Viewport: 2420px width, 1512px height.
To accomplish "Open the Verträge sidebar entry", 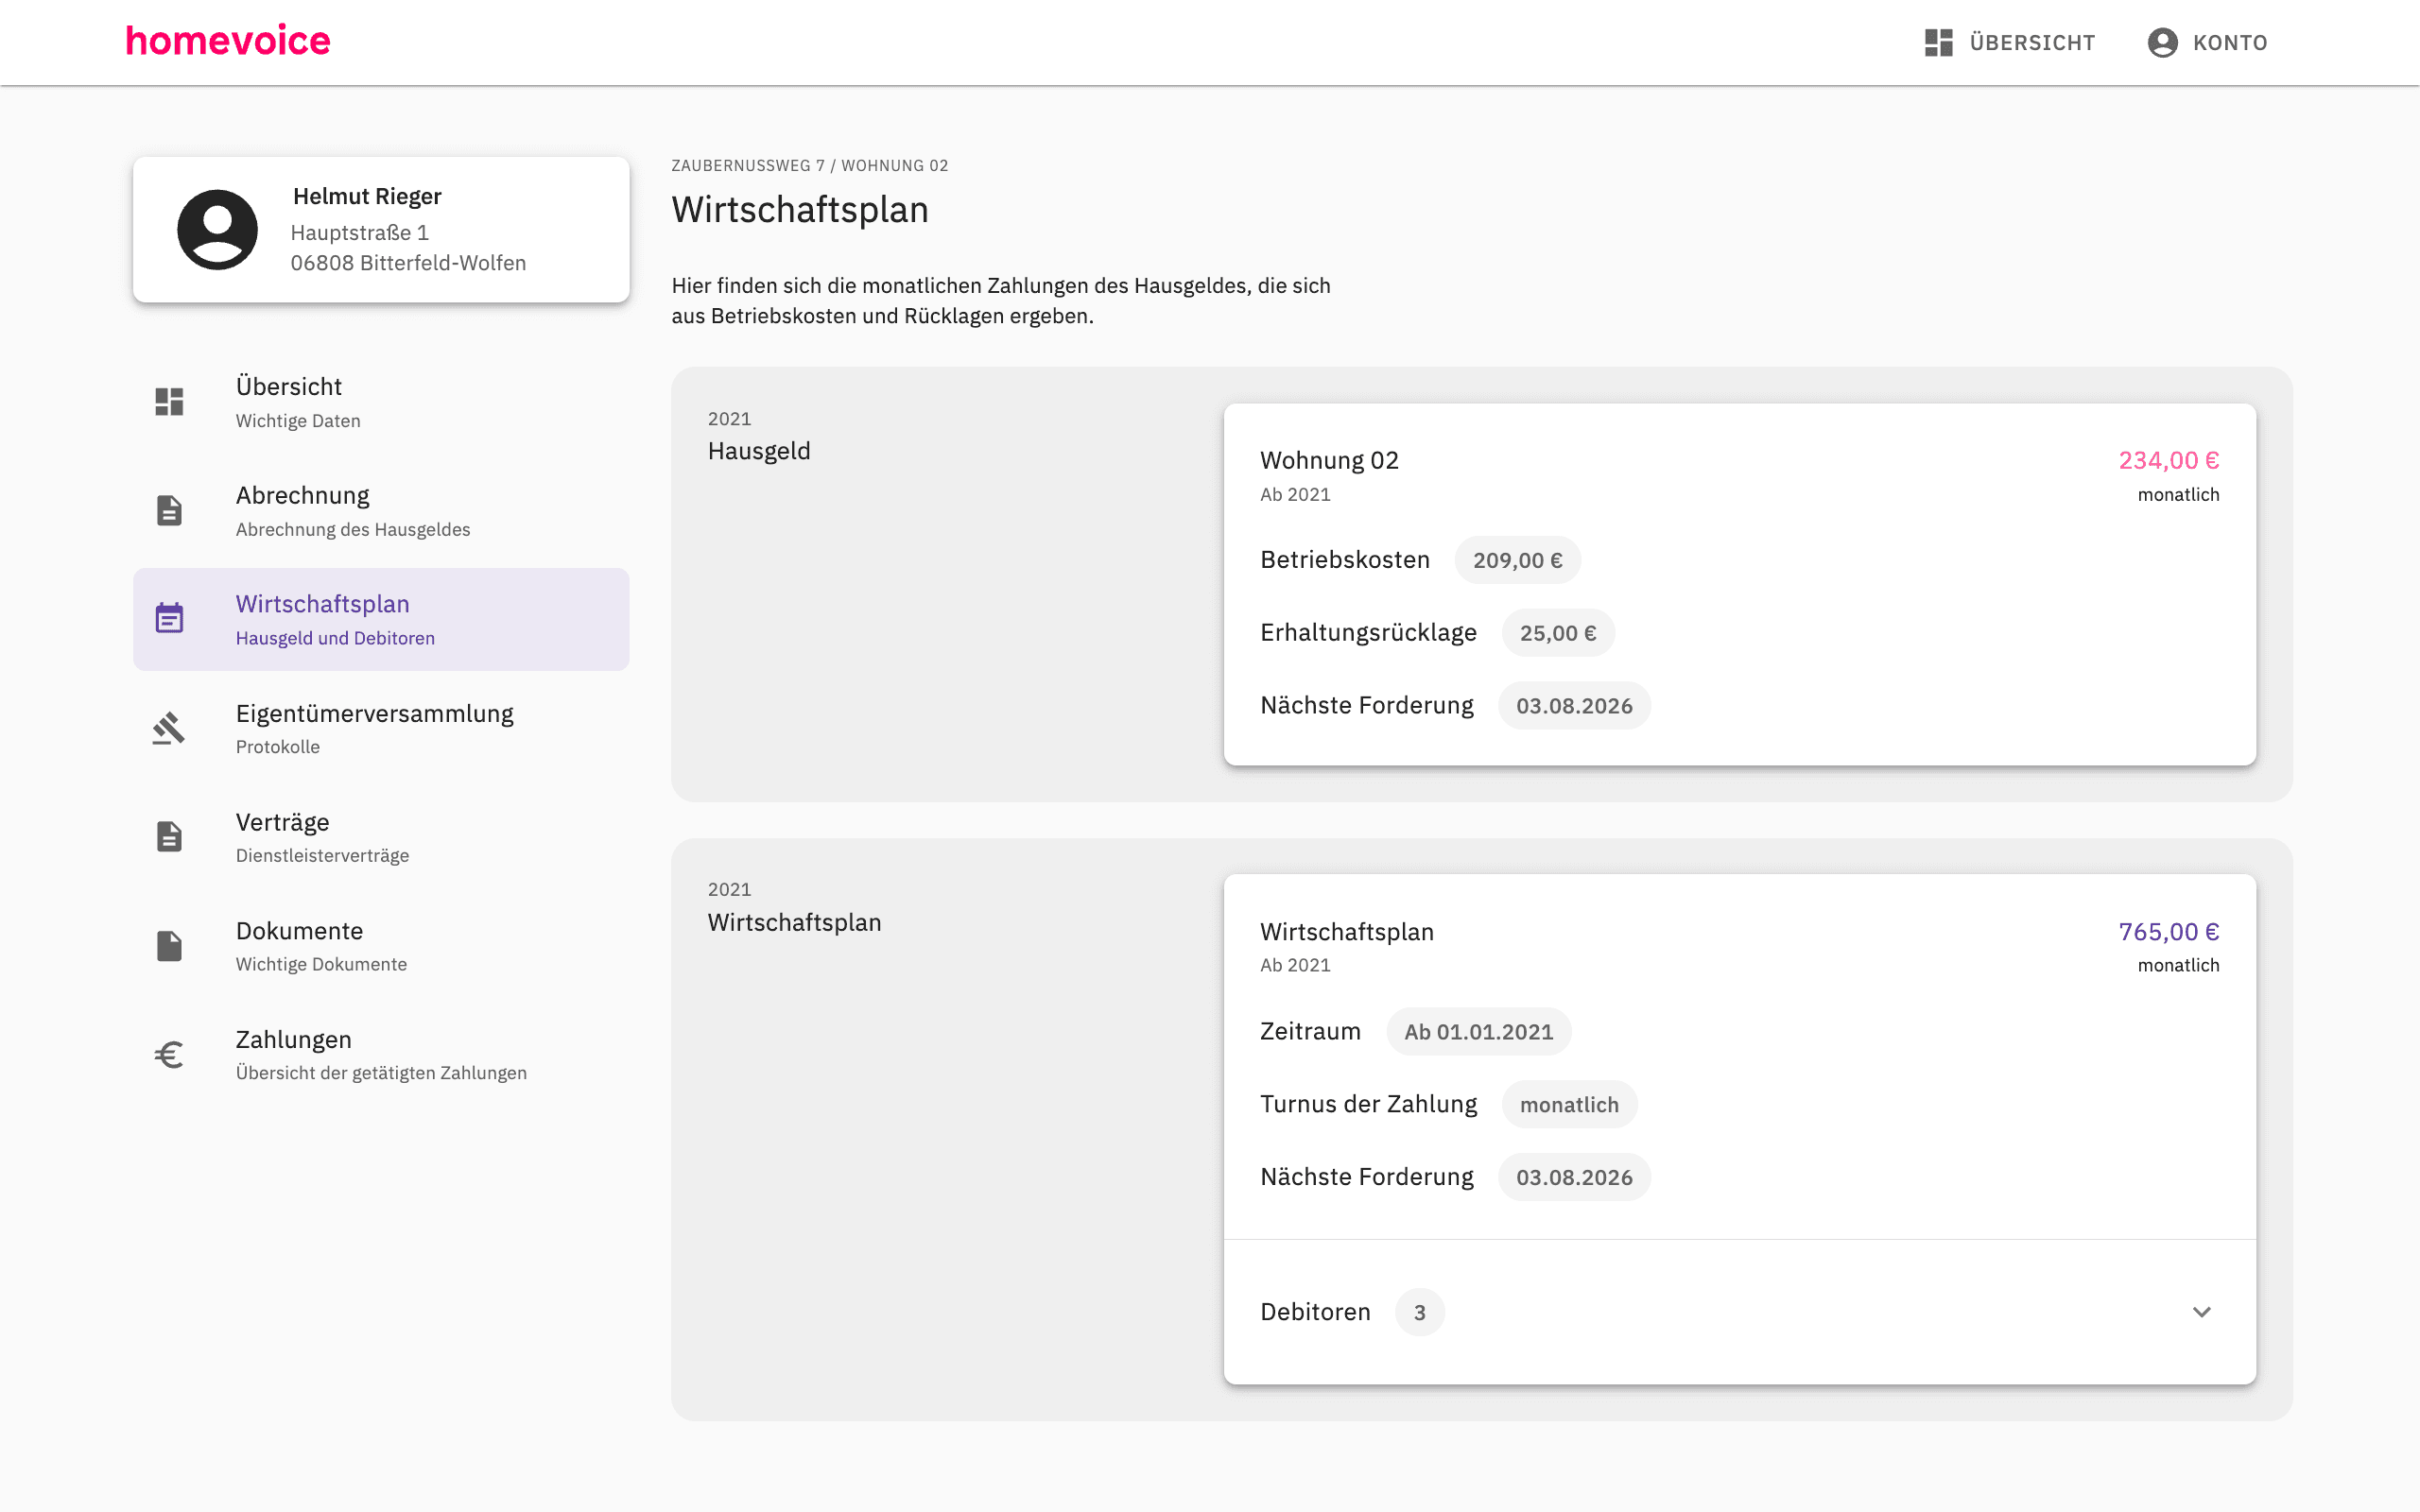I will 381,837.
